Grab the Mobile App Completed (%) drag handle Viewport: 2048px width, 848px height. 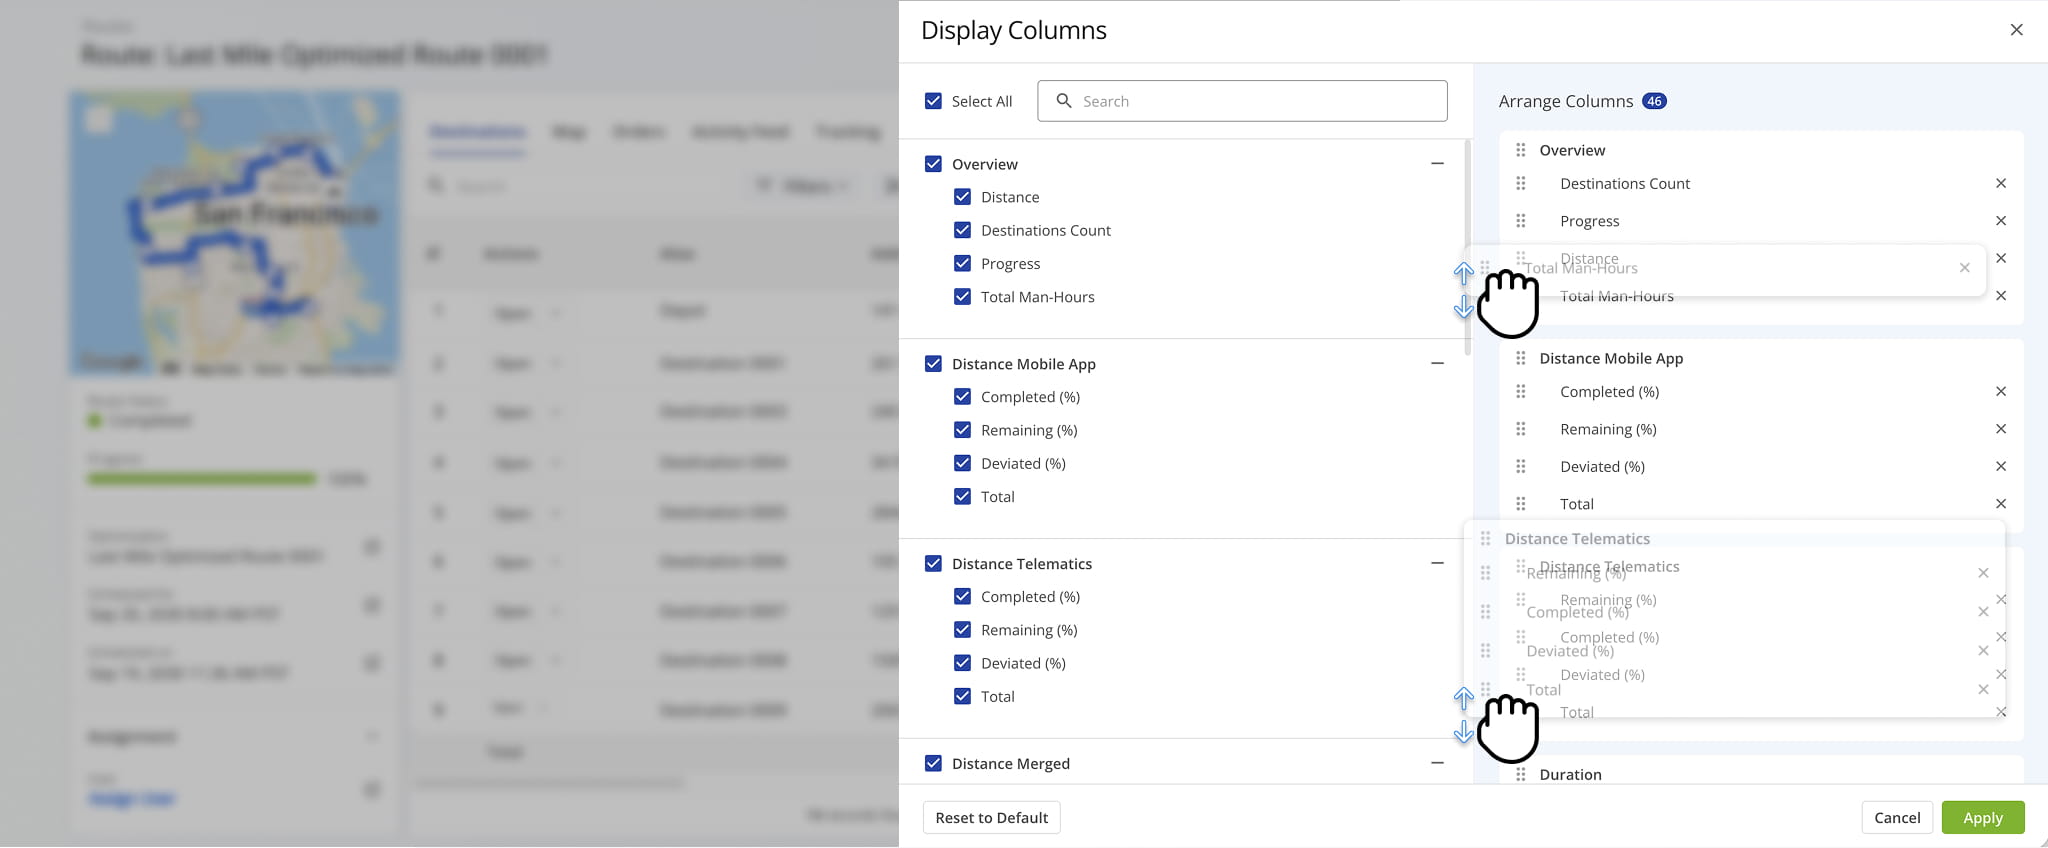(1520, 392)
